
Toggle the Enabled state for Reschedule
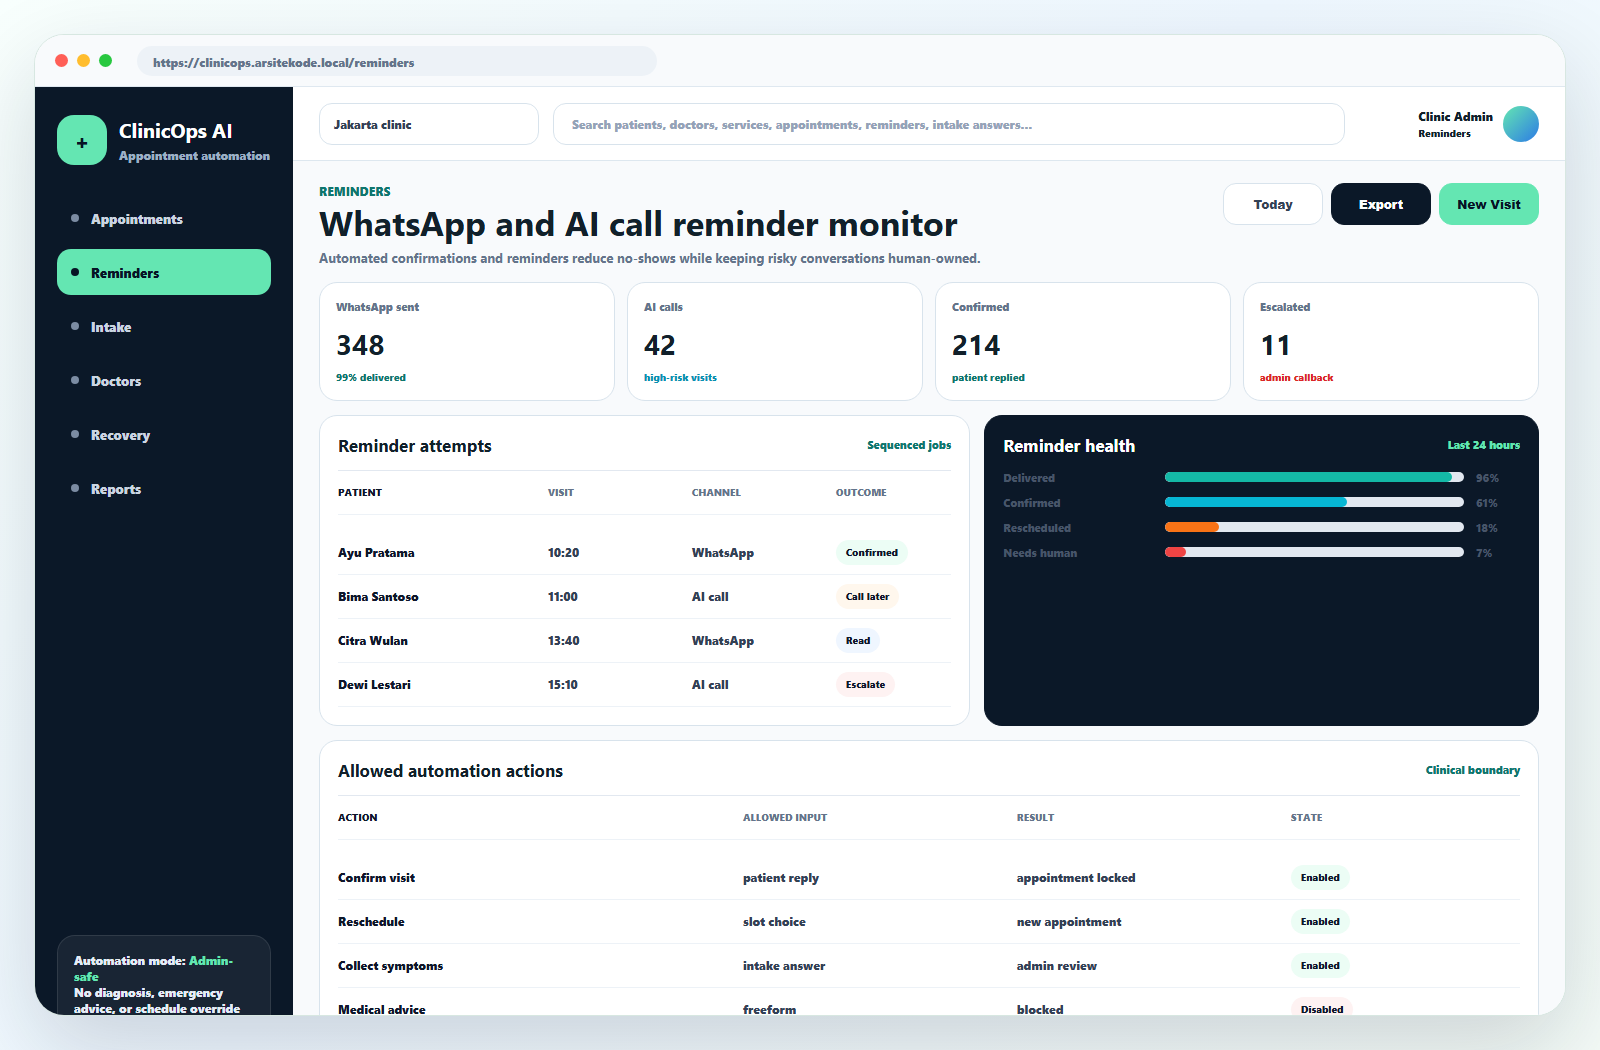click(x=1320, y=921)
